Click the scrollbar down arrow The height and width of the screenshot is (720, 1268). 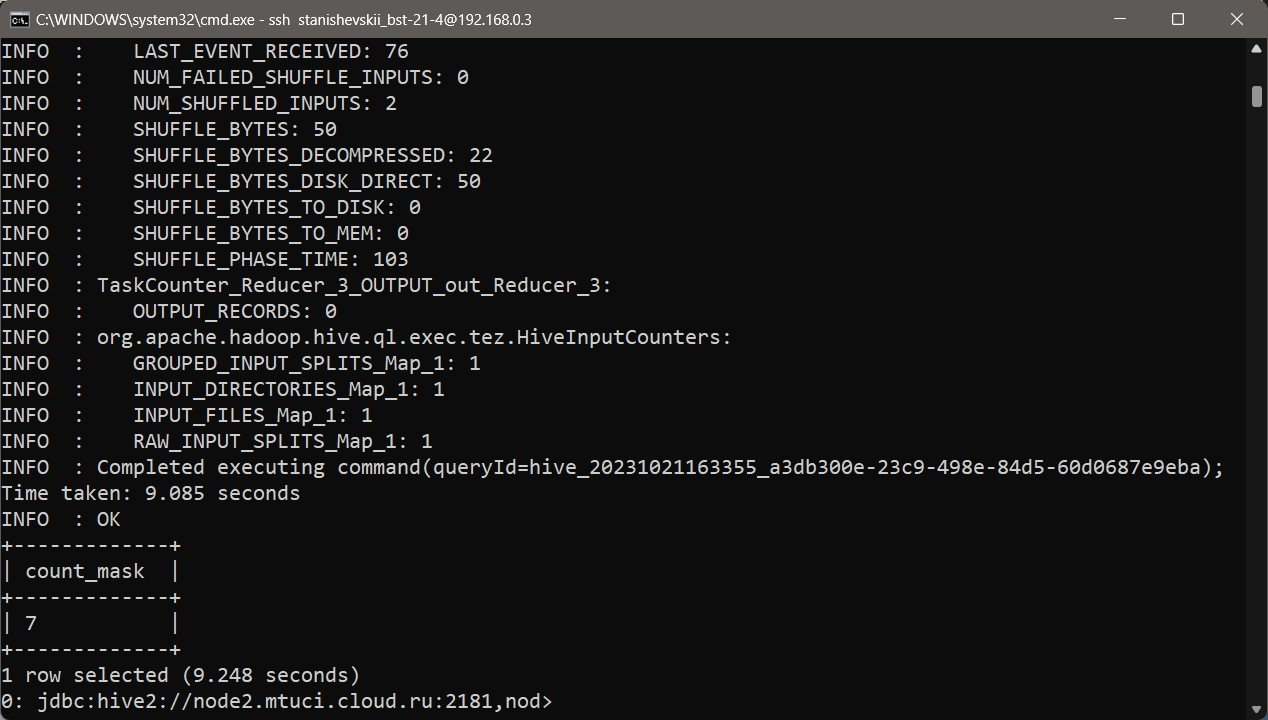pyautogui.click(x=1256, y=709)
